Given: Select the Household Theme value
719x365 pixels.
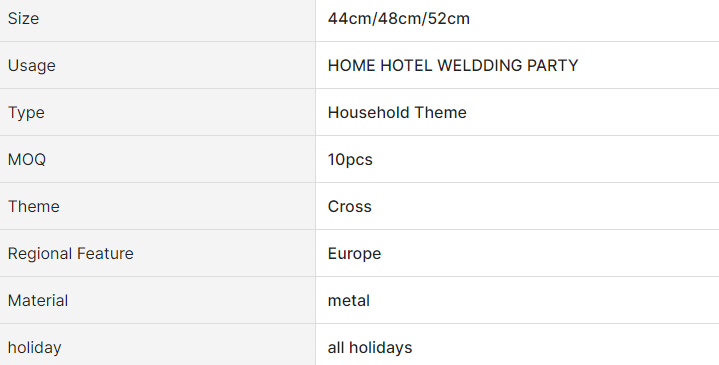Looking at the screenshot, I should (x=397, y=112).
